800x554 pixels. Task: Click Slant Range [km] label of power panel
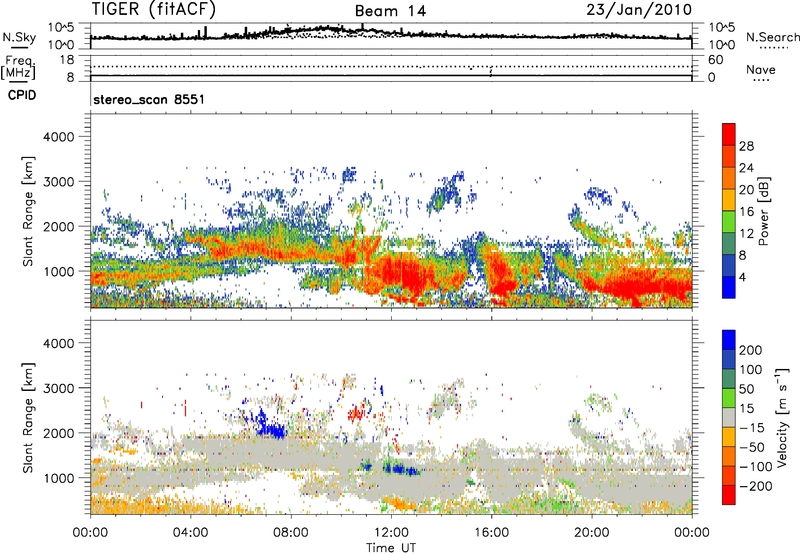coord(28,211)
